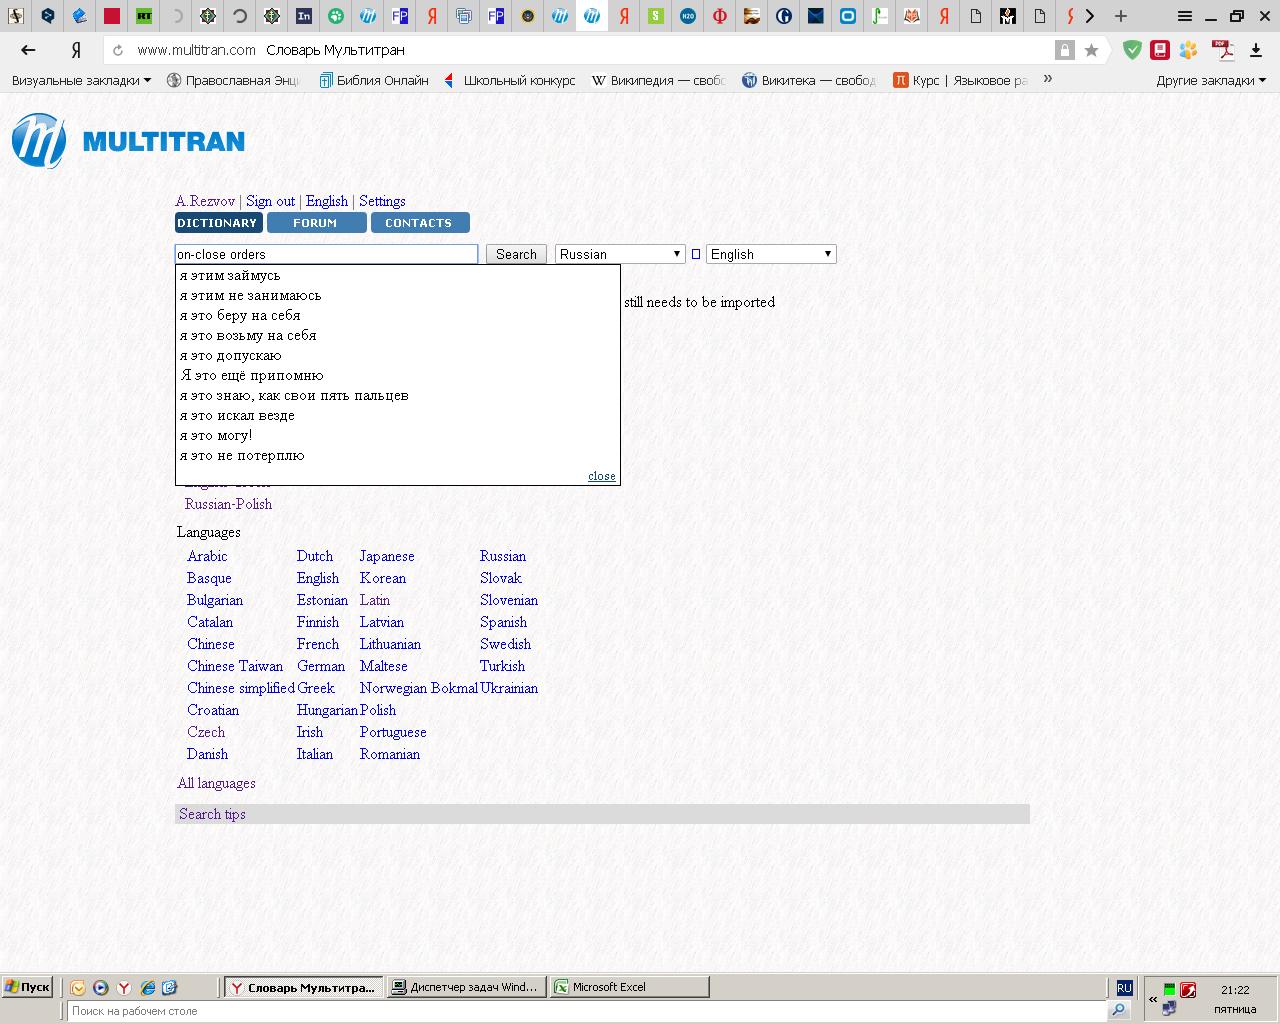
Task: Open the Search tips link
Action: pyautogui.click(x=212, y=814)
